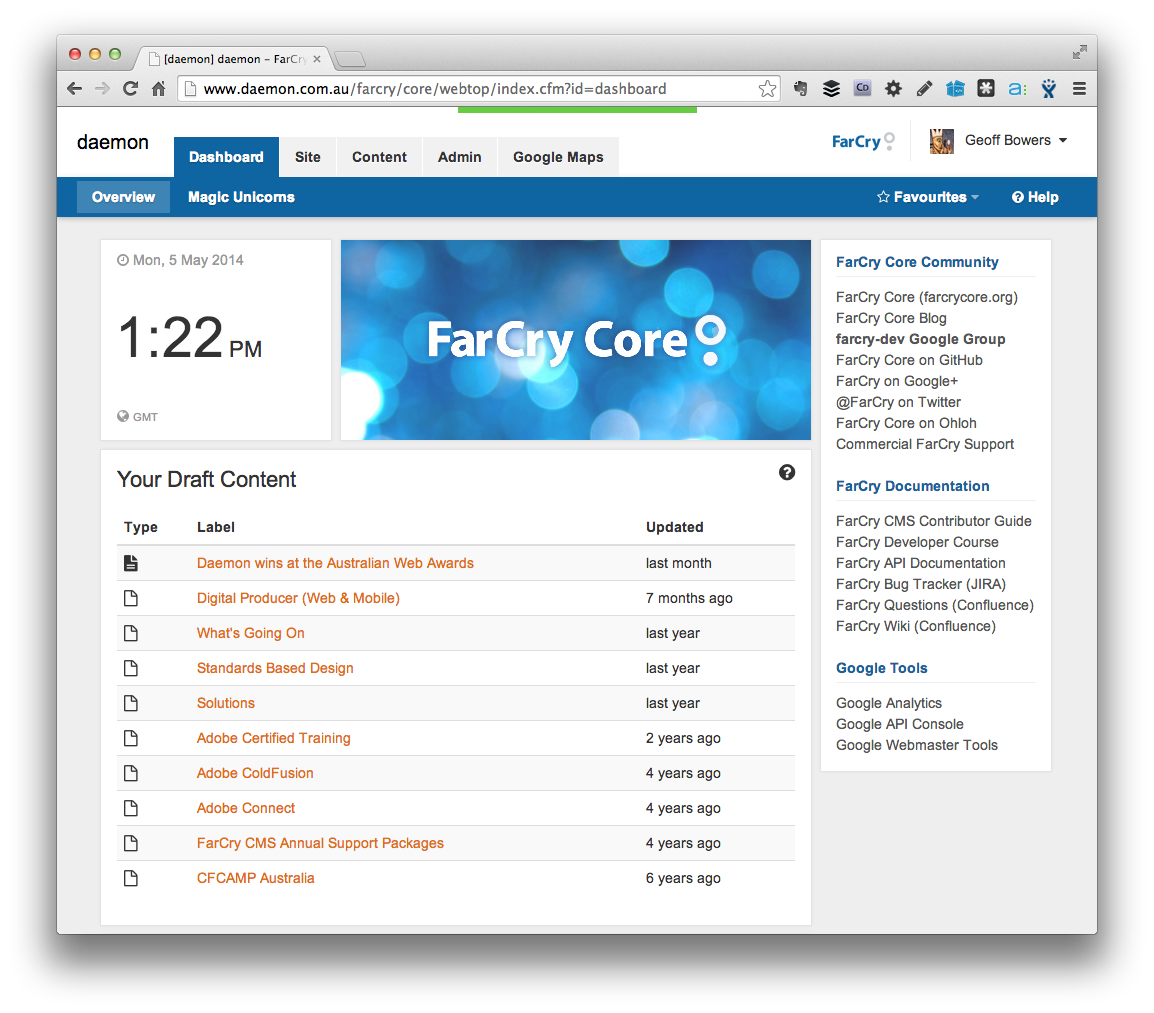The height and width of the screenshot is (1013, 1154).
Task: Open the browser home icon
Action: point(158,89)
